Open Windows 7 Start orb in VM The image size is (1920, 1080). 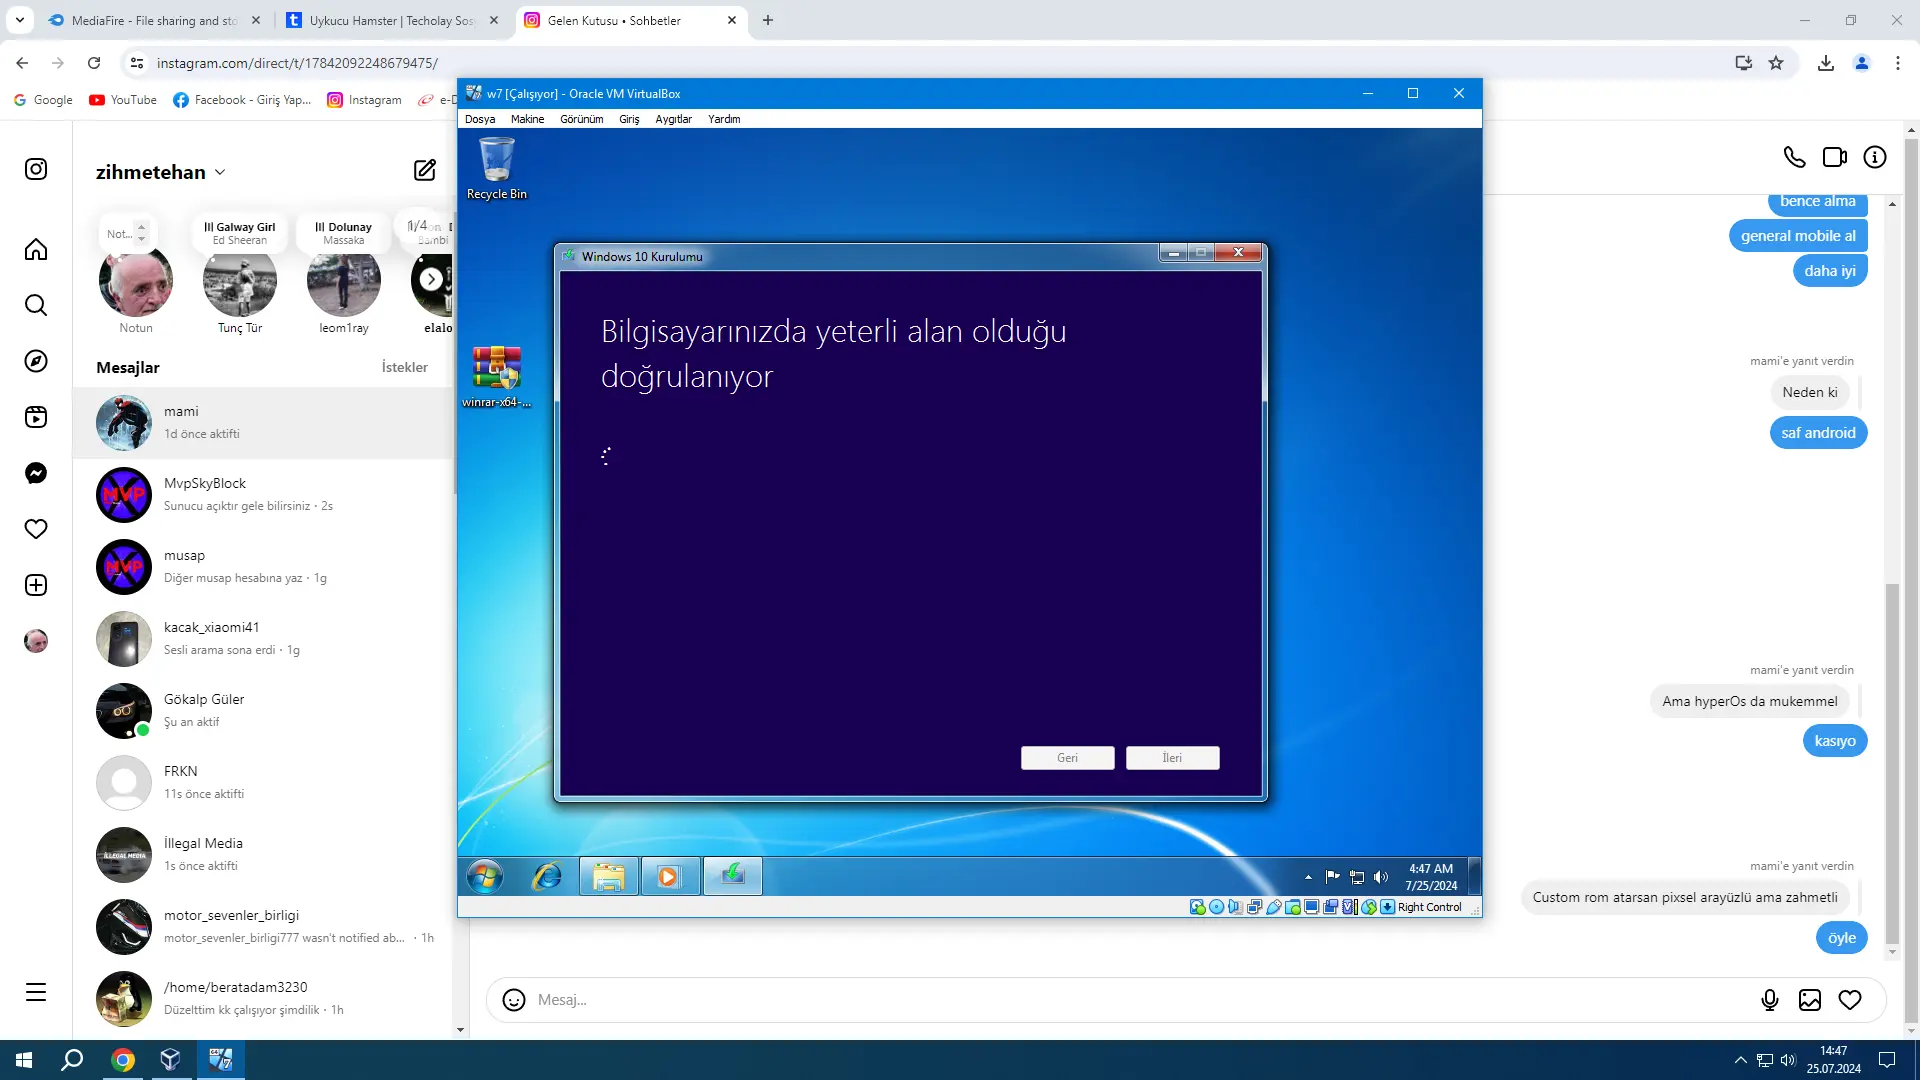point(485,877)
